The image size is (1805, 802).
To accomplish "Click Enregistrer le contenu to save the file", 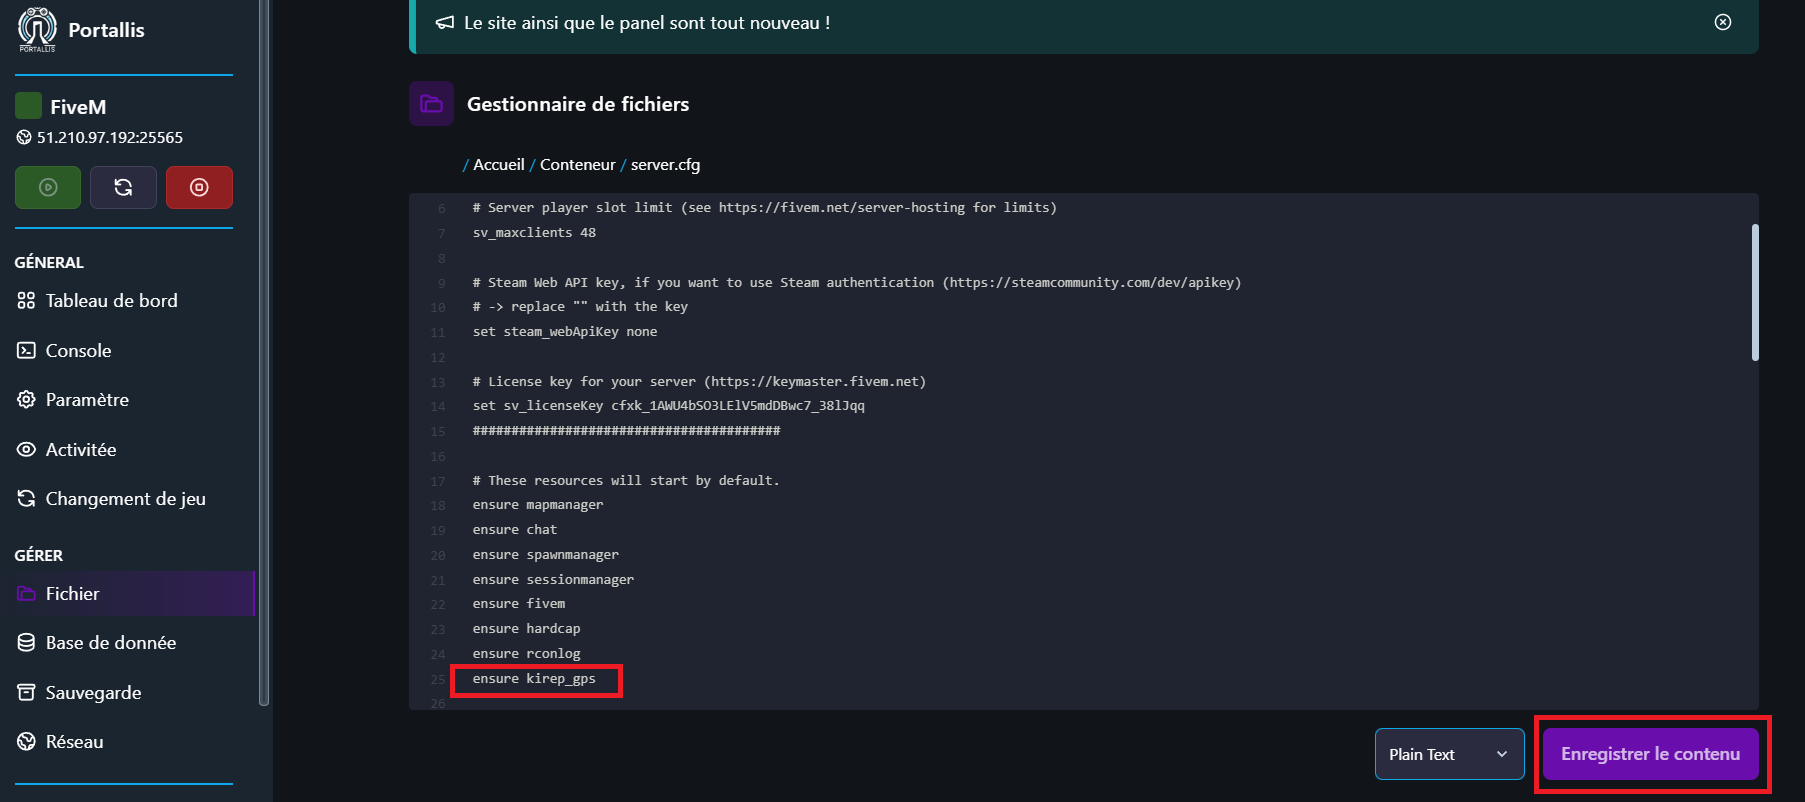I will click(1650, 754).
